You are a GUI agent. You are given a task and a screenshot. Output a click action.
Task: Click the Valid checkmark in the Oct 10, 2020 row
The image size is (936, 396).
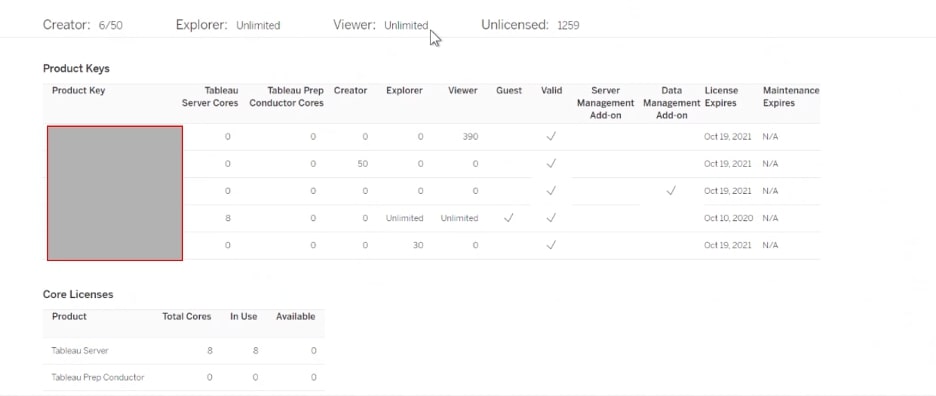[551, 218]
